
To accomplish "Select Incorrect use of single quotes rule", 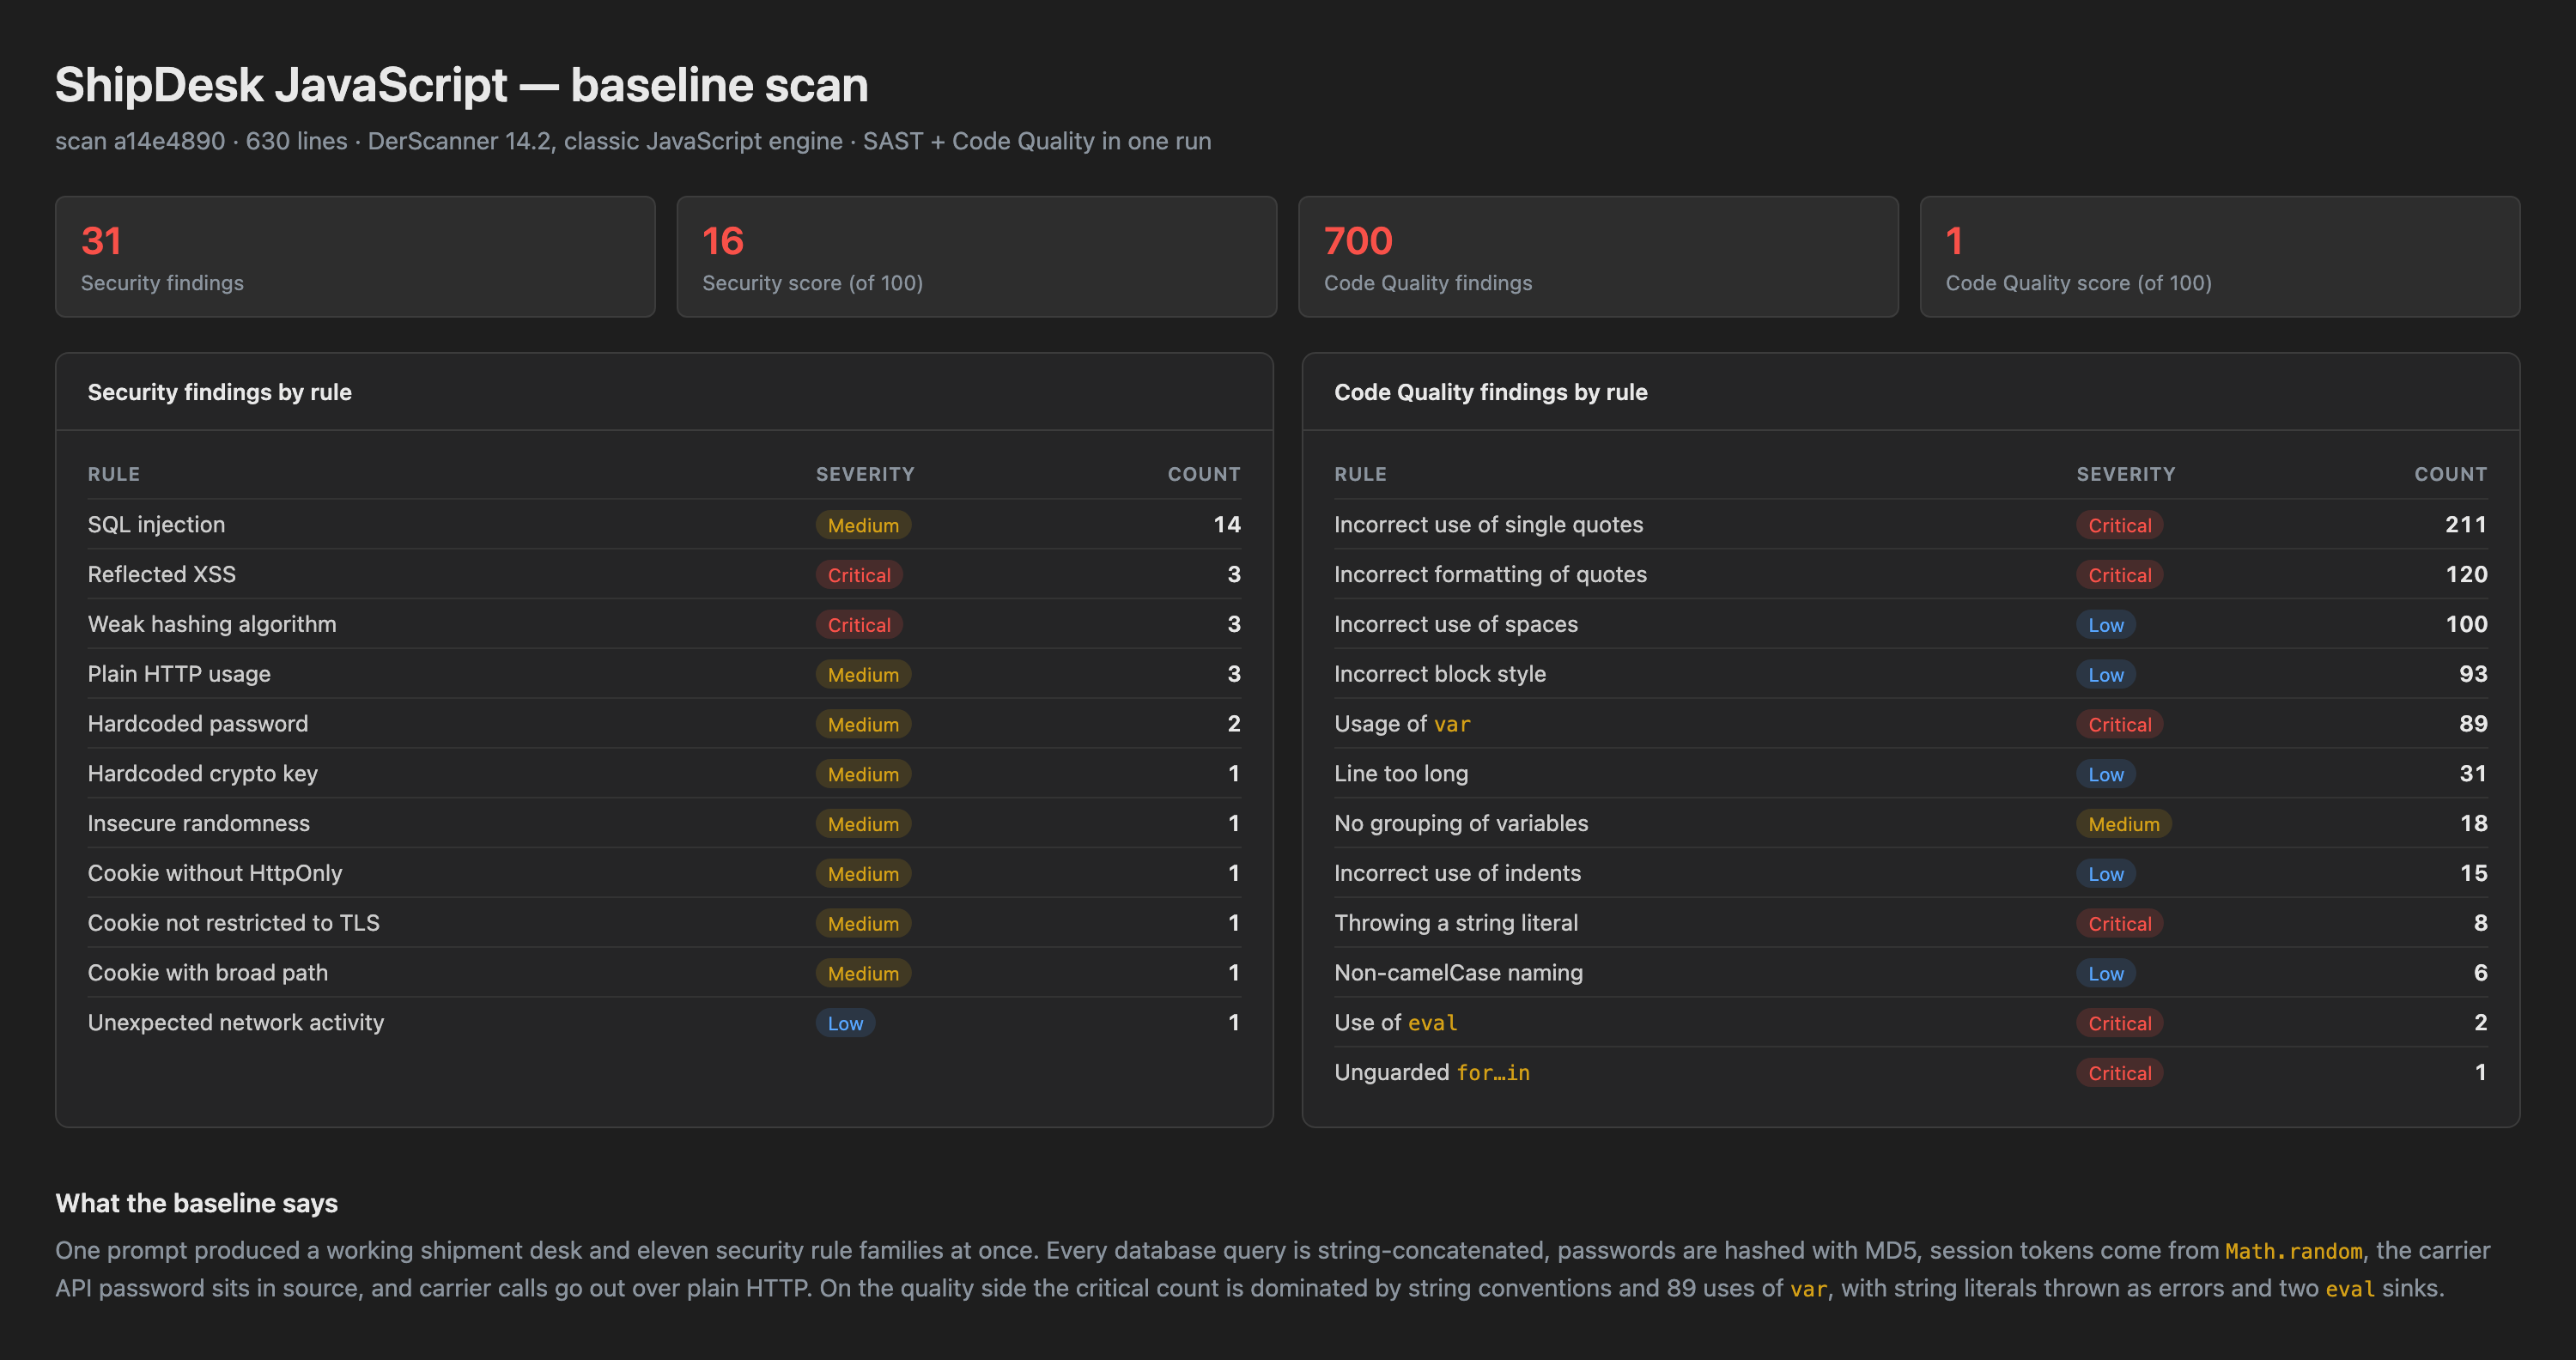I will click(1488, 524).
